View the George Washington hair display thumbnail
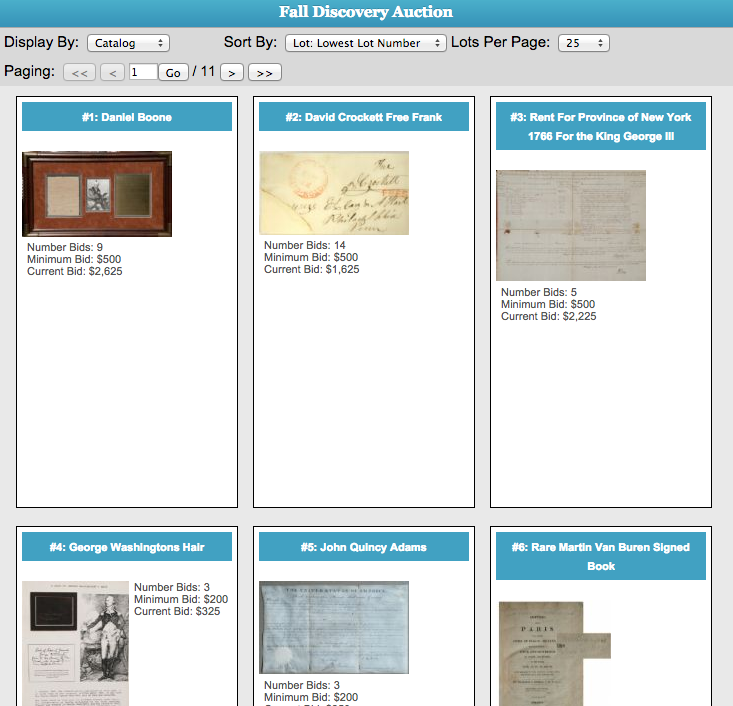The image size is (733, 706). coord(75,643)
